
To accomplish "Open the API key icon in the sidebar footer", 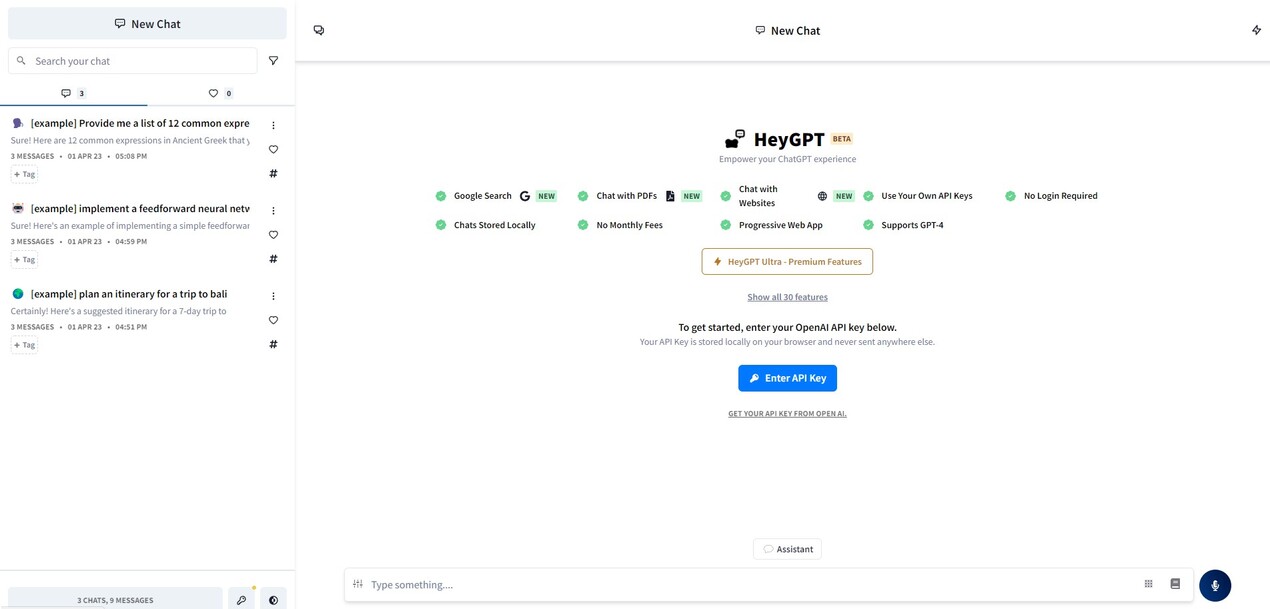I will 241,599.
